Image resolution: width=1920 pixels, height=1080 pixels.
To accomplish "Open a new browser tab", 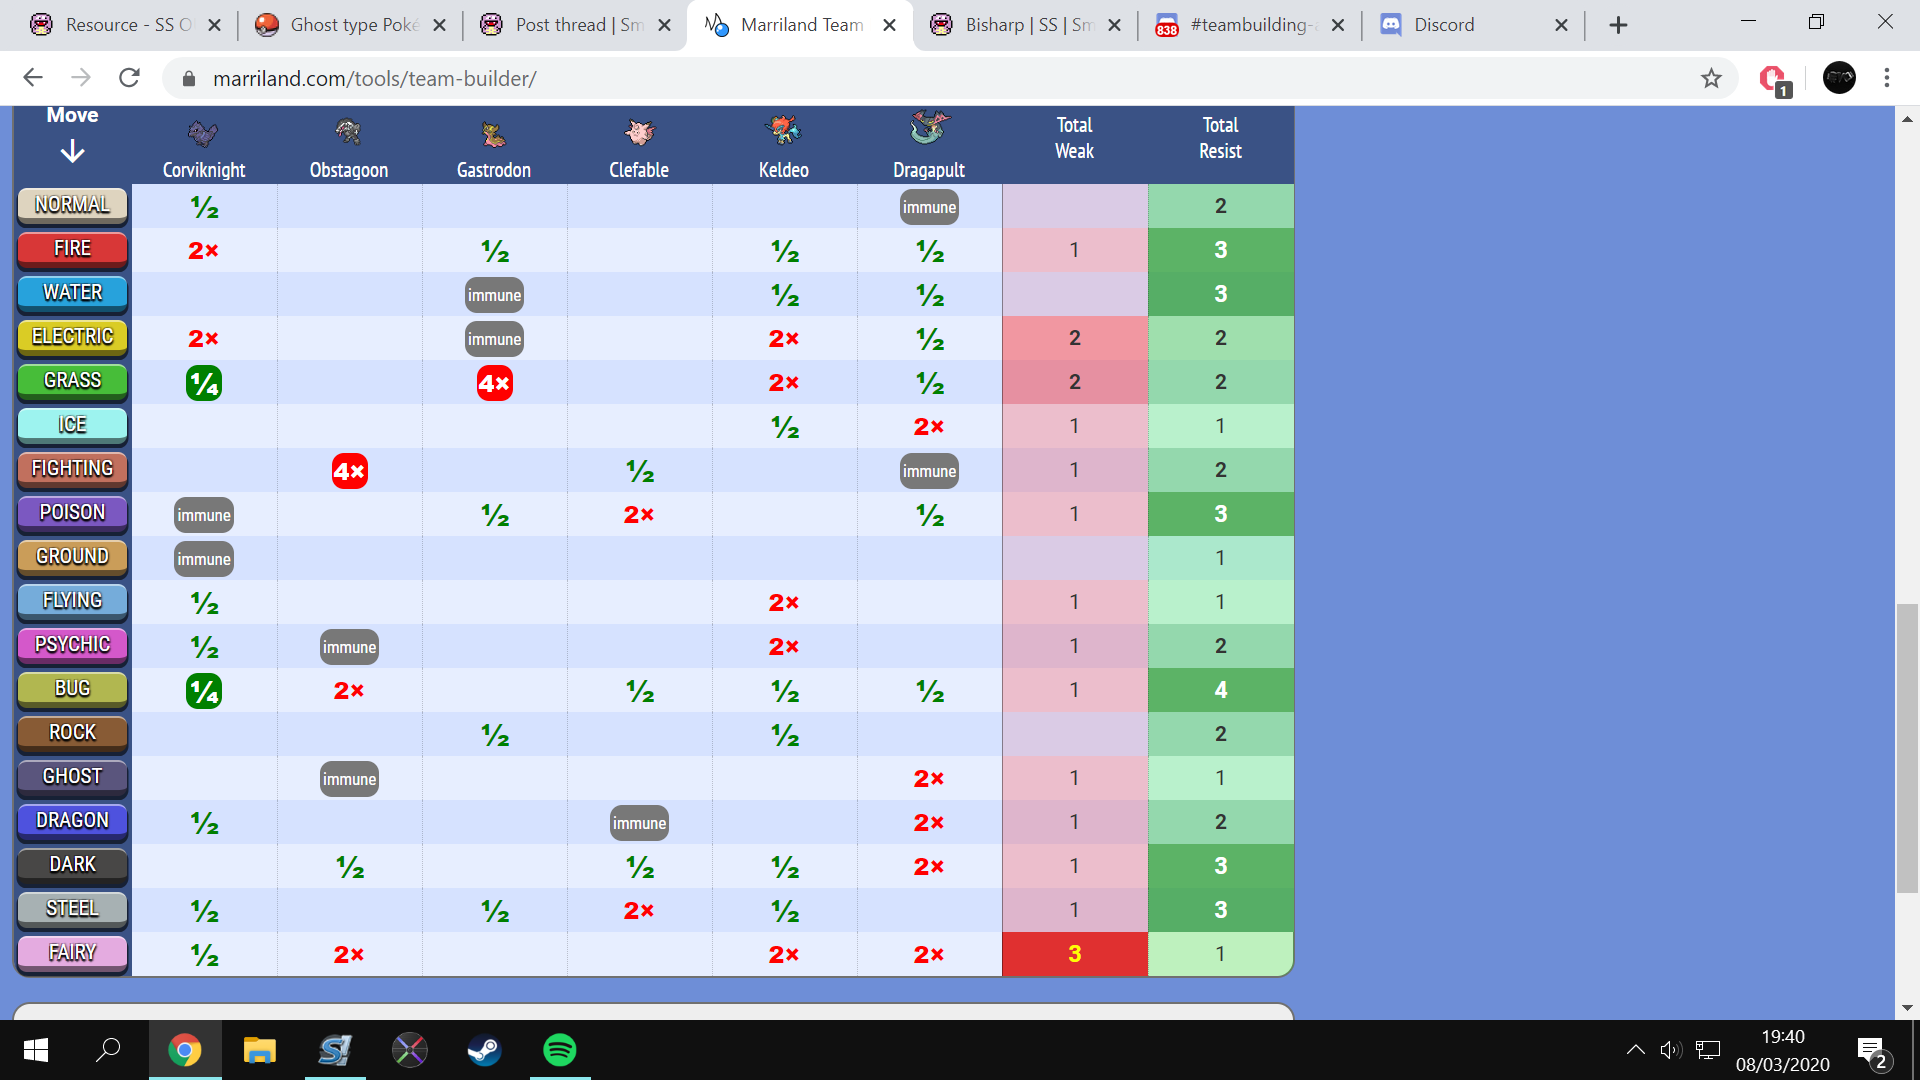I will [1618, 25].
